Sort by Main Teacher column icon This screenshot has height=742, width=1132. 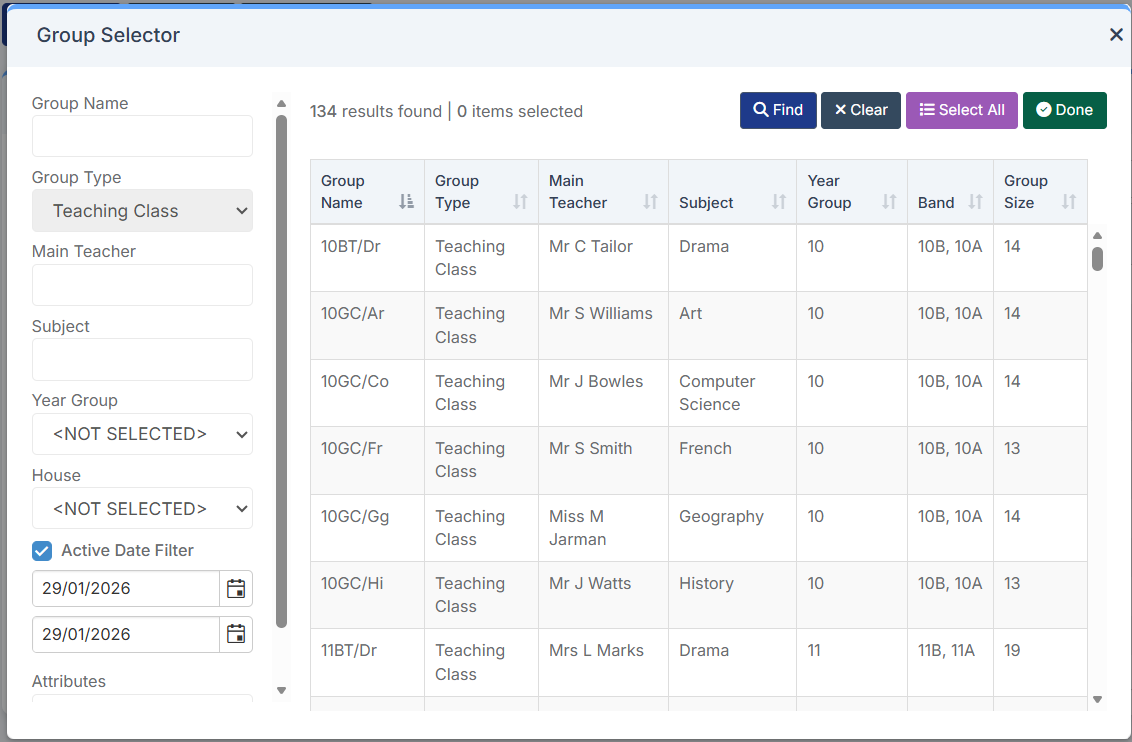click(650, 202)
